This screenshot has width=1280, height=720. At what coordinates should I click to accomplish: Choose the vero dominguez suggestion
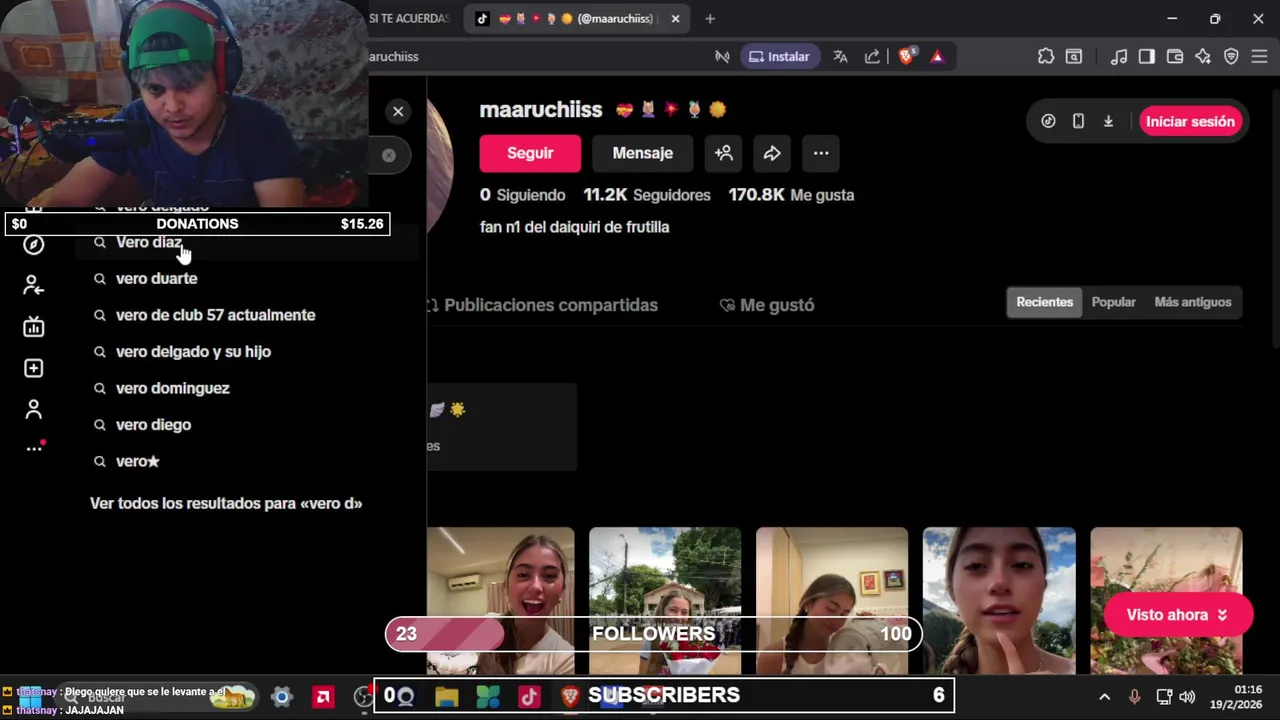pyautogui.click(x=245, y=388)
